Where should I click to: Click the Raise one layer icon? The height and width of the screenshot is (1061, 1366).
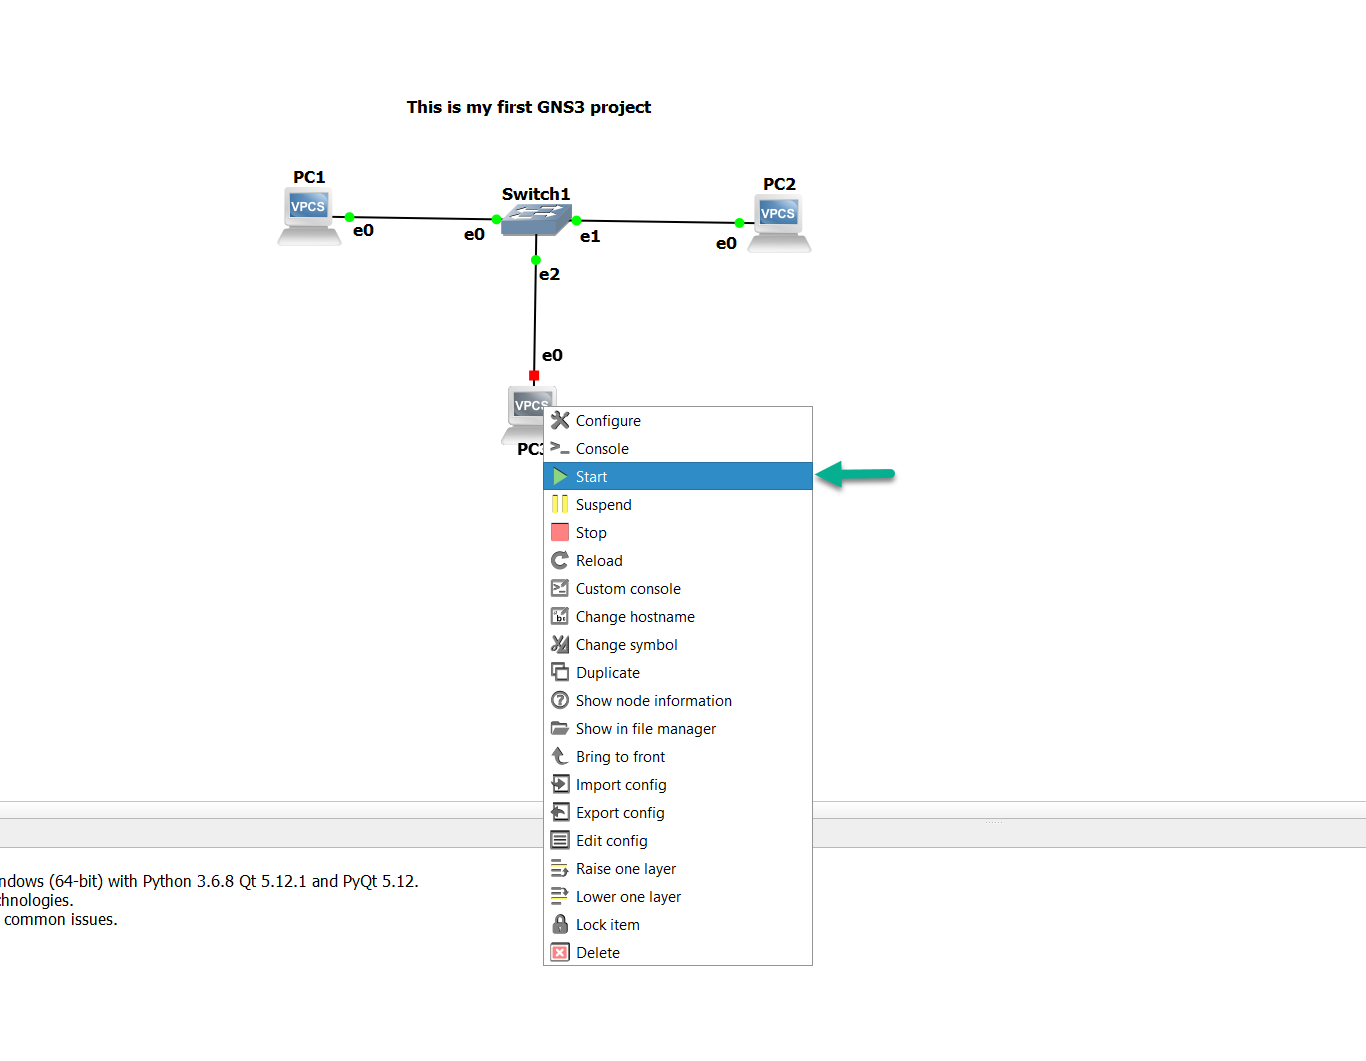(560, 868)
